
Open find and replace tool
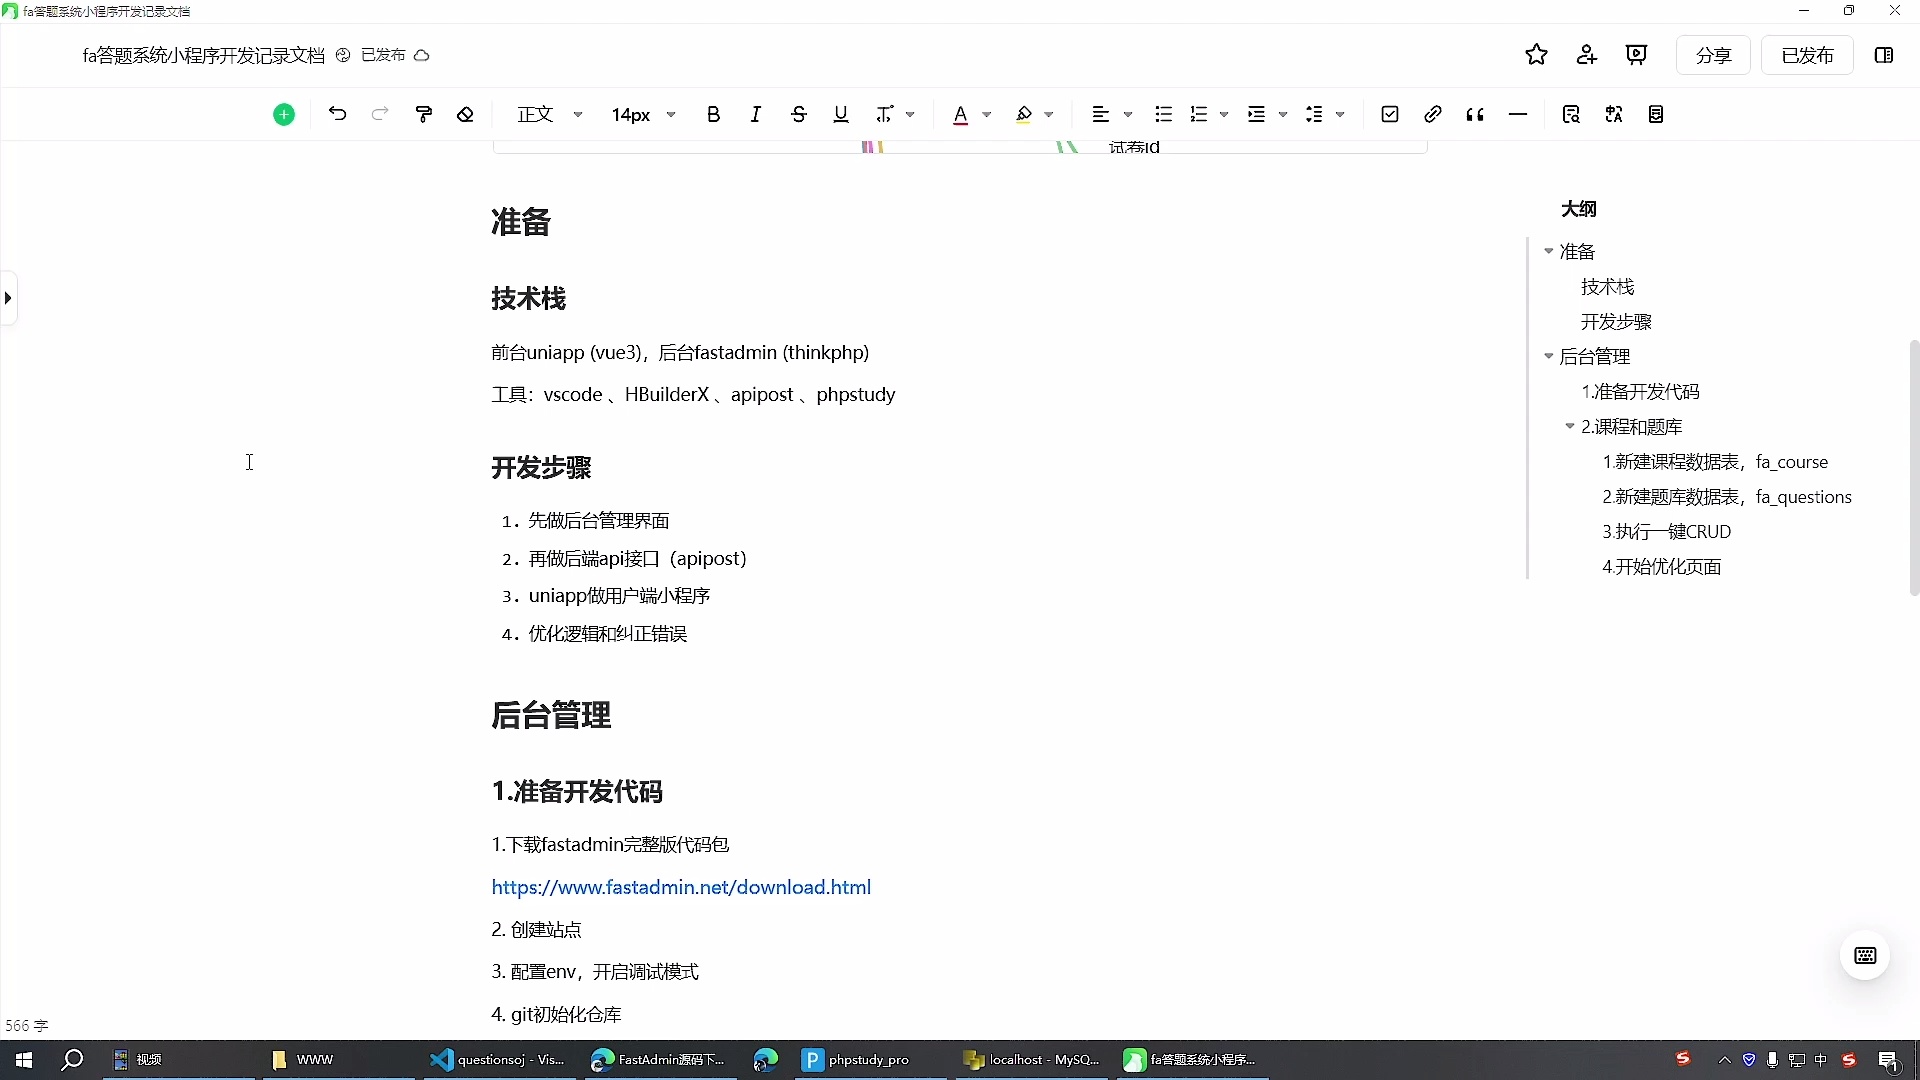click(x=1571, y=114)
